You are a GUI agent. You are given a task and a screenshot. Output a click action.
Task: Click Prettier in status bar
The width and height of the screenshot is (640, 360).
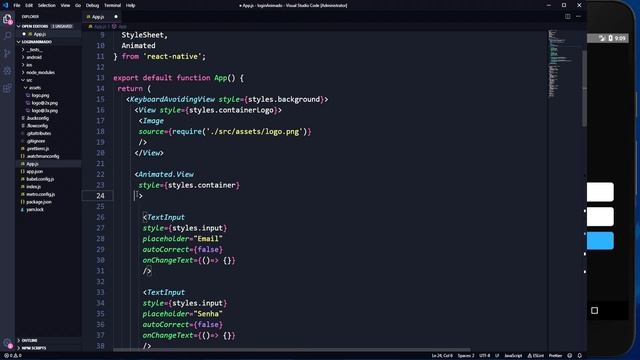click(x=556, y=356)
